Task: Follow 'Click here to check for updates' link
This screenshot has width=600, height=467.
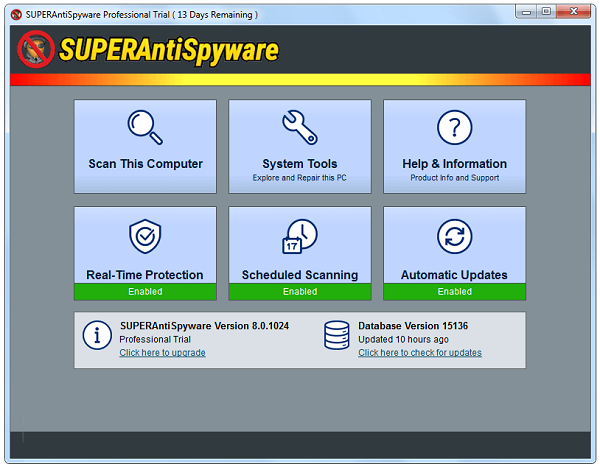Action: (419, 353)
